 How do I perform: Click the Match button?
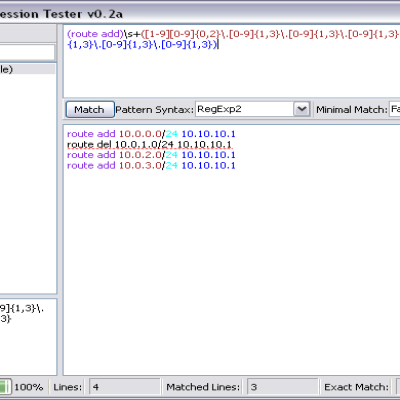tap(90, 110)
